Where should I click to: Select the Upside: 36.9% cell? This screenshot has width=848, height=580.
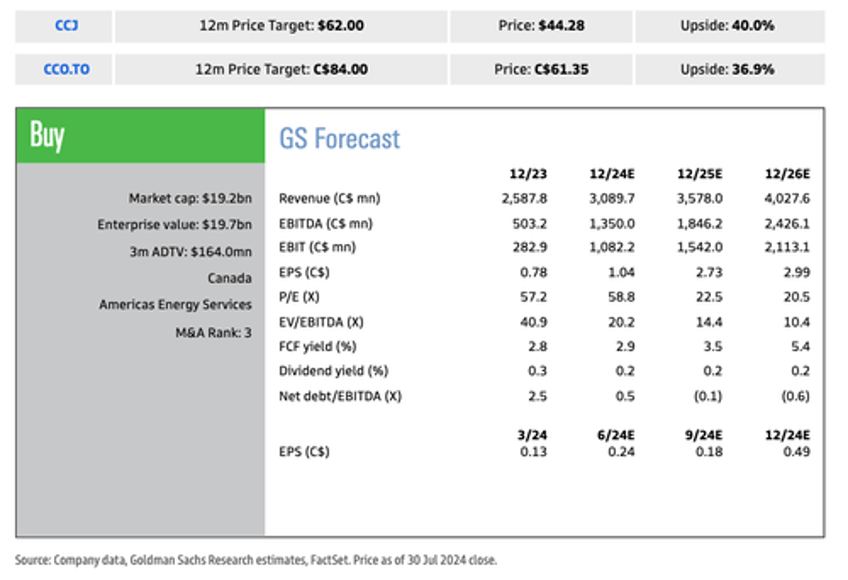point(730,69)
